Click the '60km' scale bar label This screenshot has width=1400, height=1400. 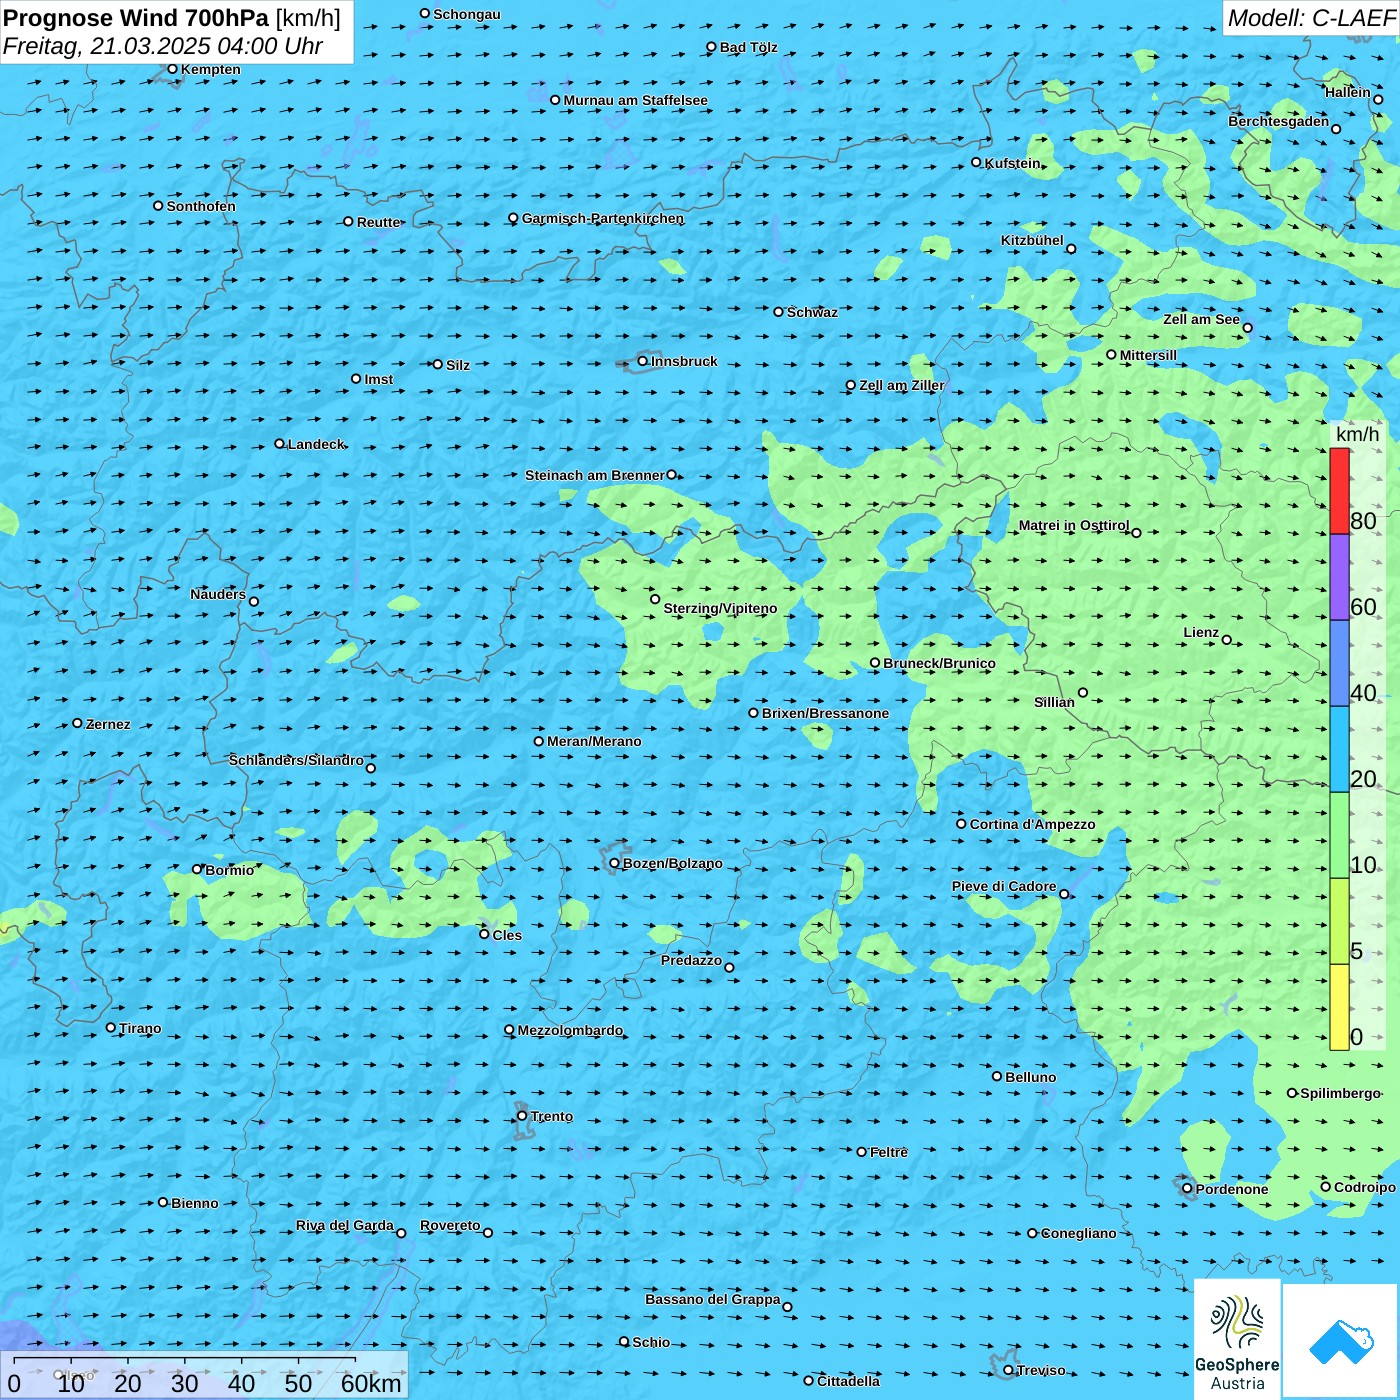(x=371, y=1383)
